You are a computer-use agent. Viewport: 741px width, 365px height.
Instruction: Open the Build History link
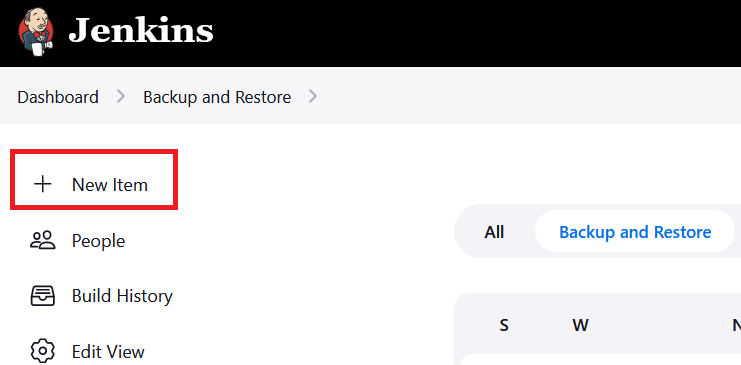pos(122,296)
